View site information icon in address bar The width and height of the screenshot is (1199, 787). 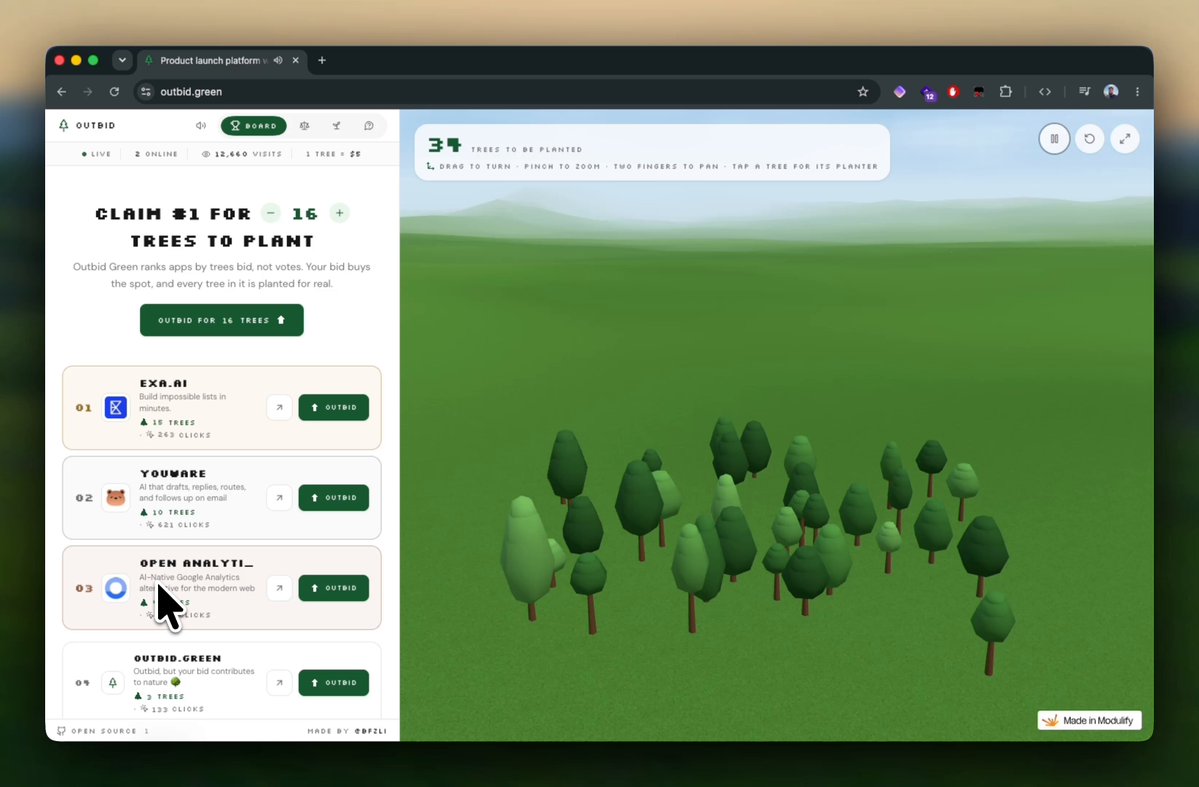(146, 92)
